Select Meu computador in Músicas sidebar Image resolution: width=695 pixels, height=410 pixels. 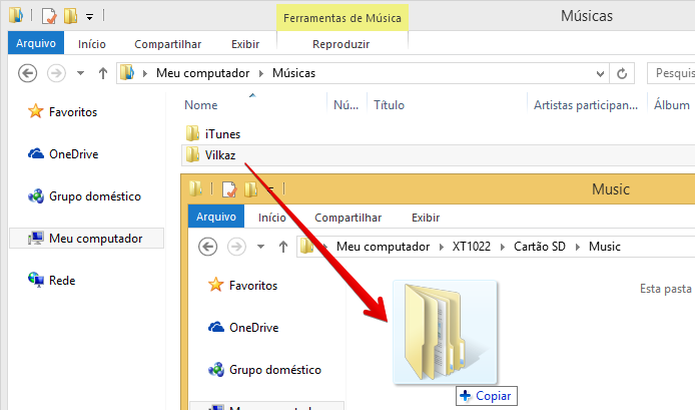pyautogui.click(x=86, y=238)
